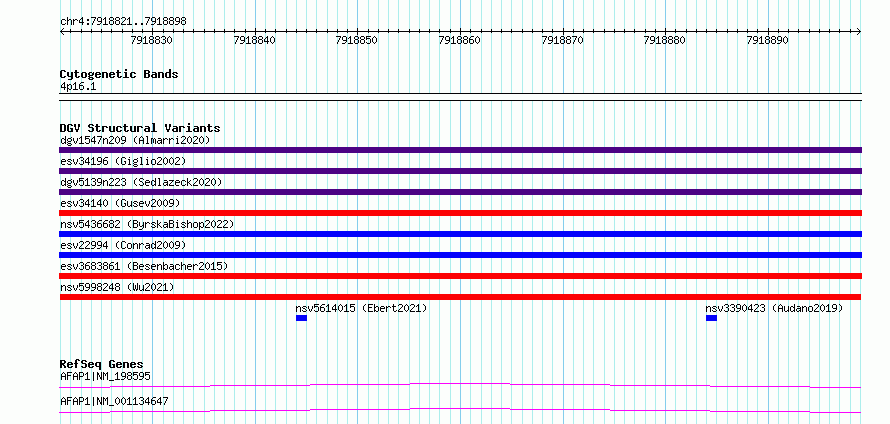Click the blue bar under nsv5436682
The width and height of the screenshot is (890, 424).
pos(460,234)
